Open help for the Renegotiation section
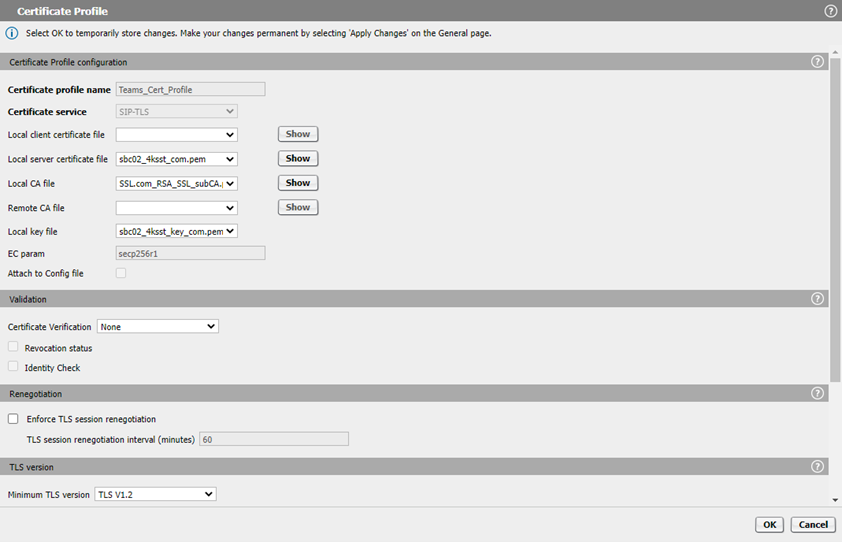The height and width of the screenshot is (542, 842). [817, 393]
